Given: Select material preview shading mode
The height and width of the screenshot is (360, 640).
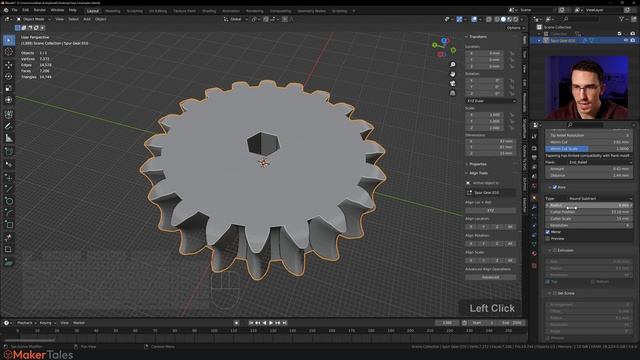Looking at the screenshot, I should [510, 19].
